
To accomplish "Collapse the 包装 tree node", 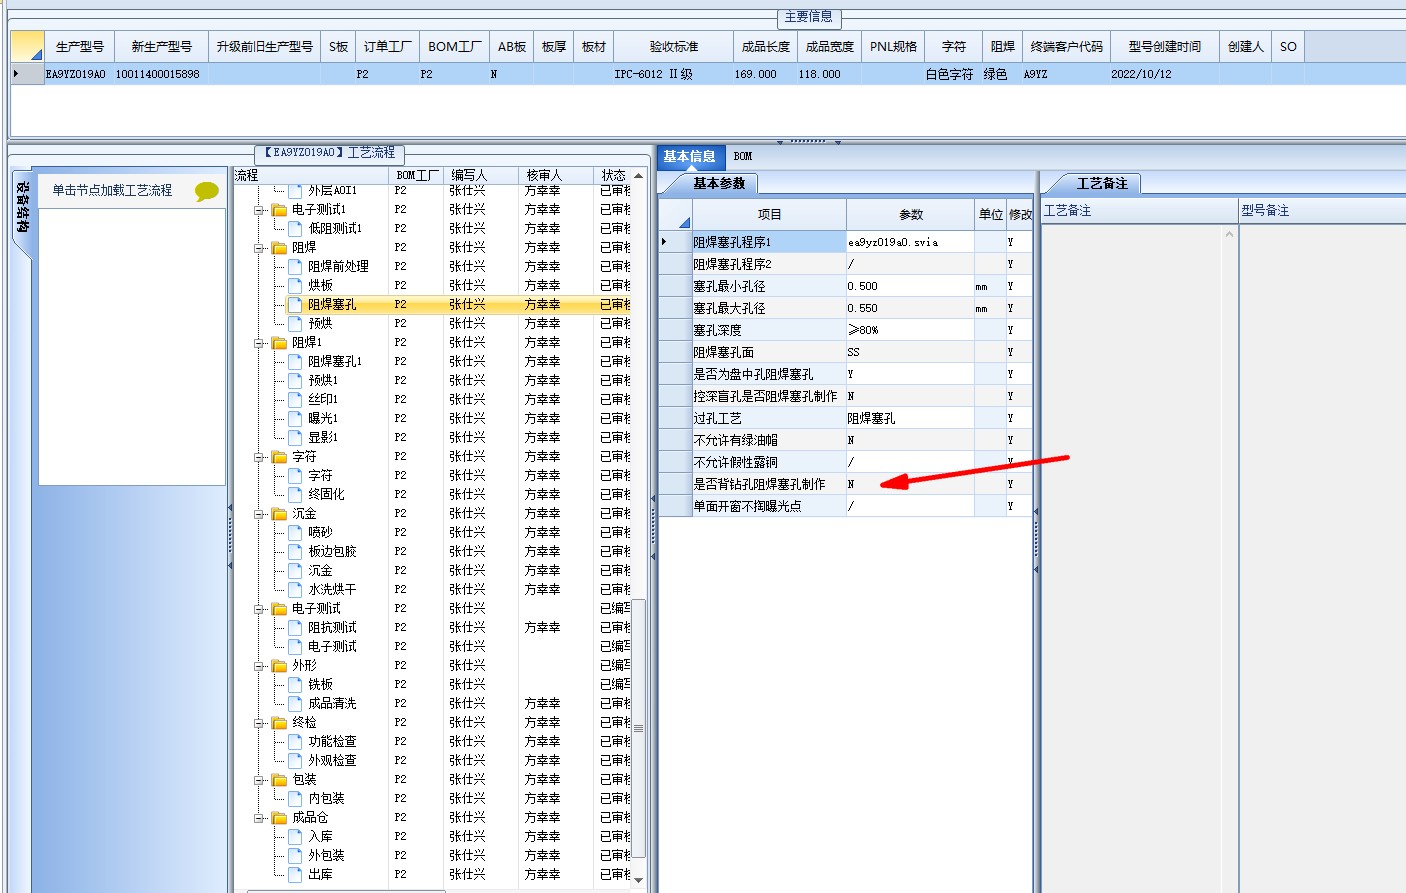I will [259, 780].
